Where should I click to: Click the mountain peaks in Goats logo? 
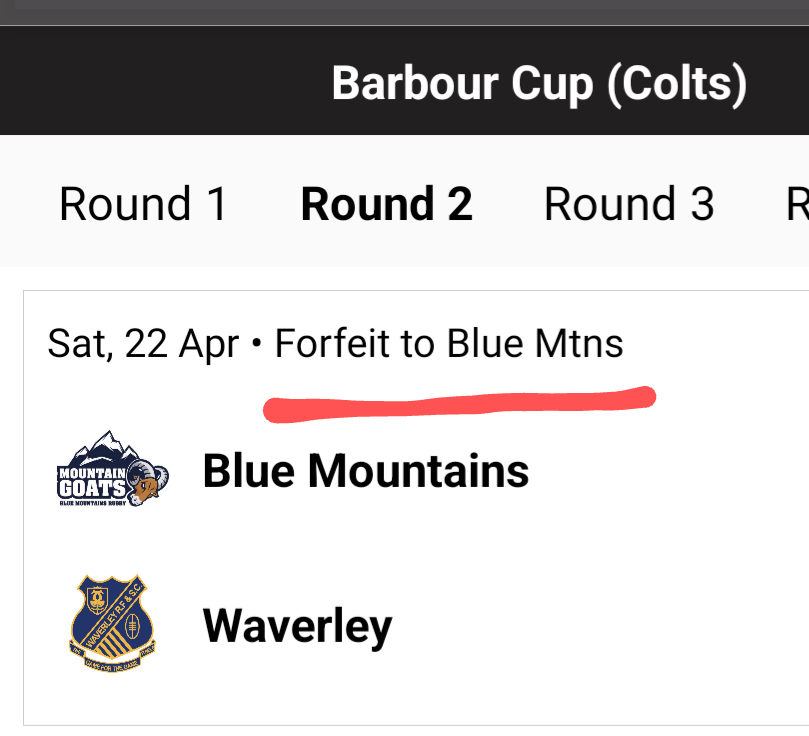[105, 447]
